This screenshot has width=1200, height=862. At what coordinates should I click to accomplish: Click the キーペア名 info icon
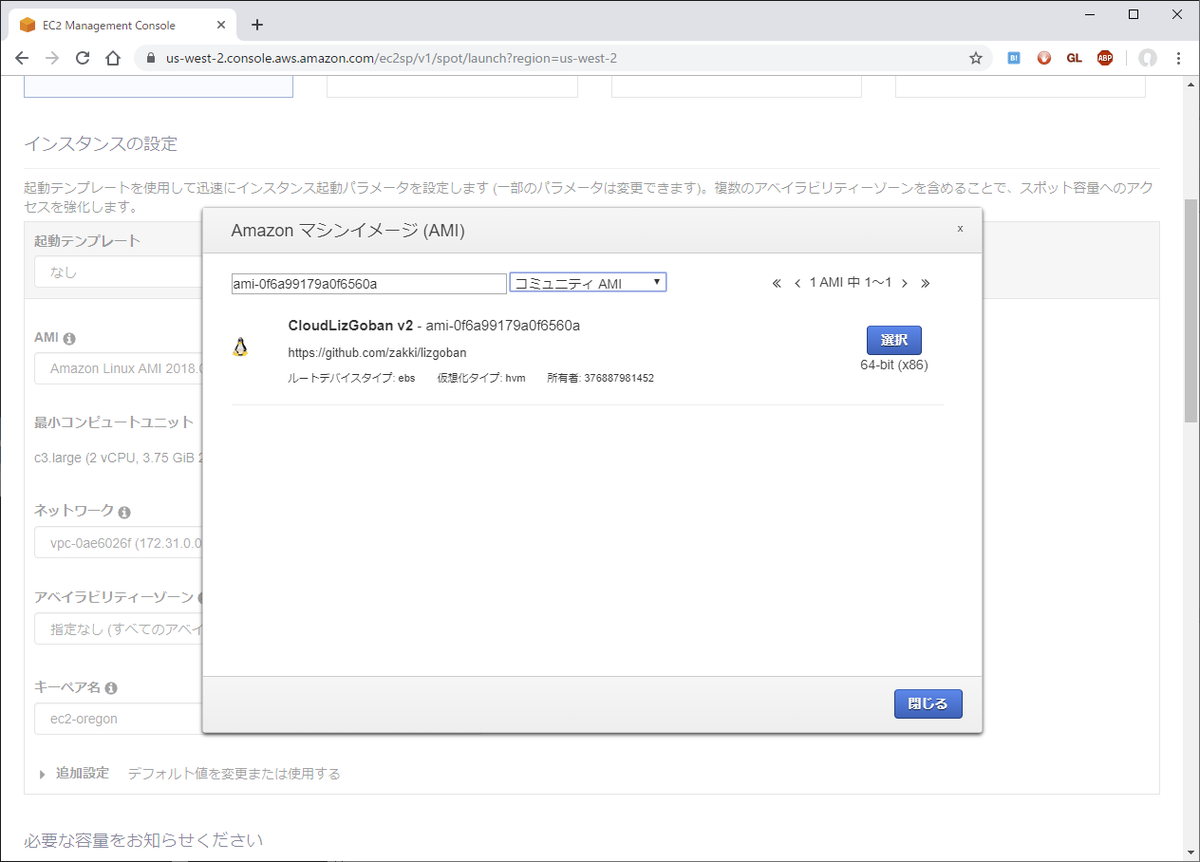(111, 688)
